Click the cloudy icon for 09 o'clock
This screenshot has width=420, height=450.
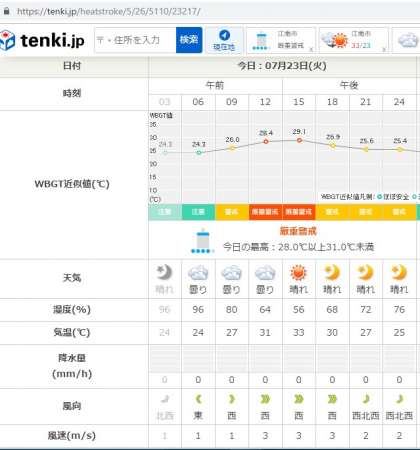point(232,273)
